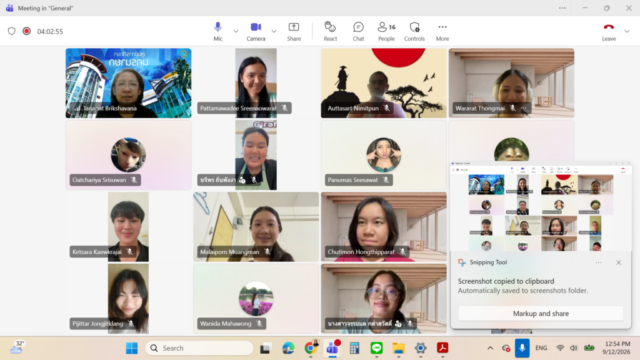Select Chutimon Hongthipparat's video tile
The width and height of the screenshot is (640, 360).
tap(384, 227)
